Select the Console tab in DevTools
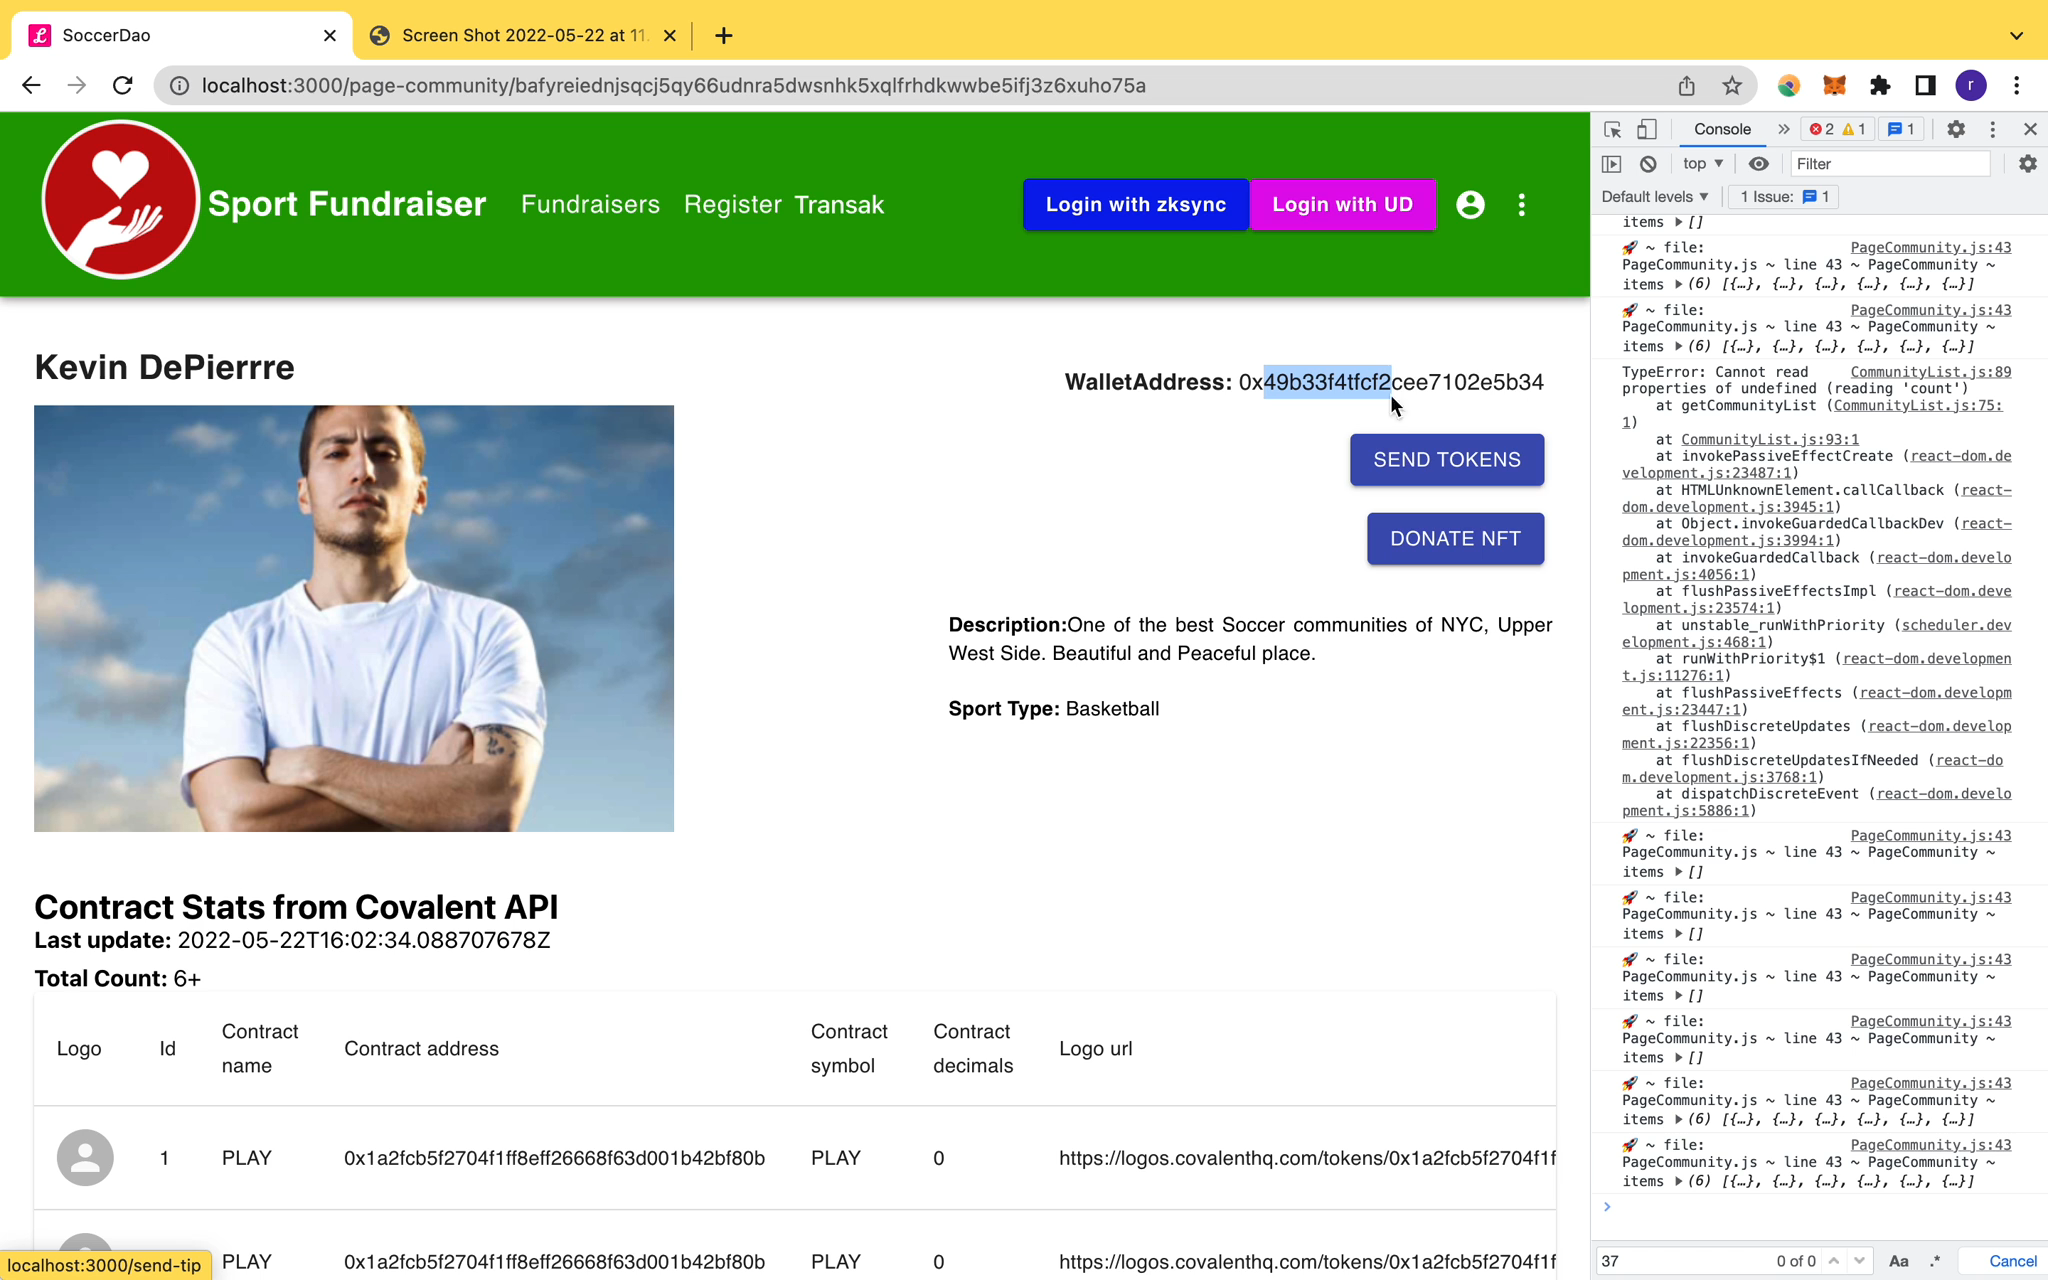The width and height of the screenshot is (2048, 1280). [x=1722, y=130]
